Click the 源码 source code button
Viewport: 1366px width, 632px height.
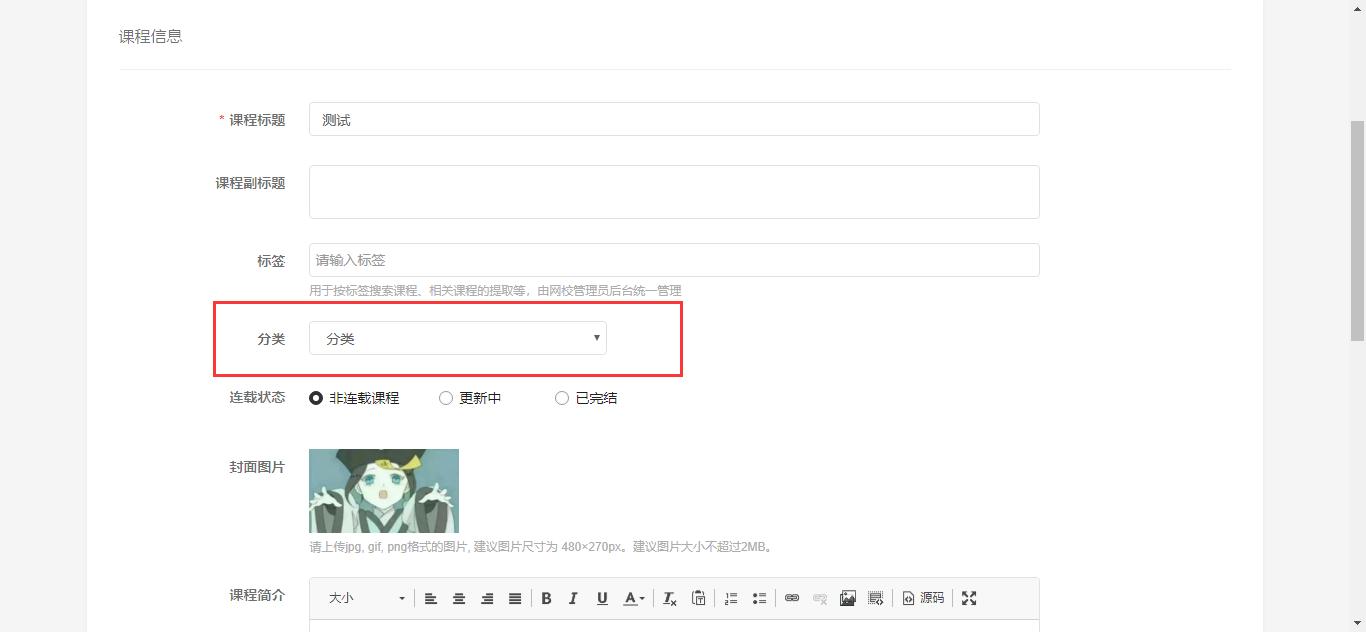pyautogui.click(x=923, y=598)
